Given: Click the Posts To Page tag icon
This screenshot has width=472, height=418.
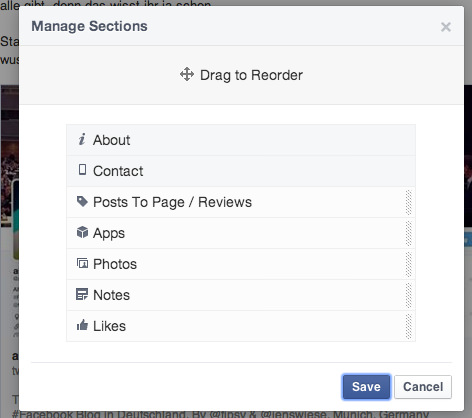Looking at the screenshot, I should pos(82,201).
